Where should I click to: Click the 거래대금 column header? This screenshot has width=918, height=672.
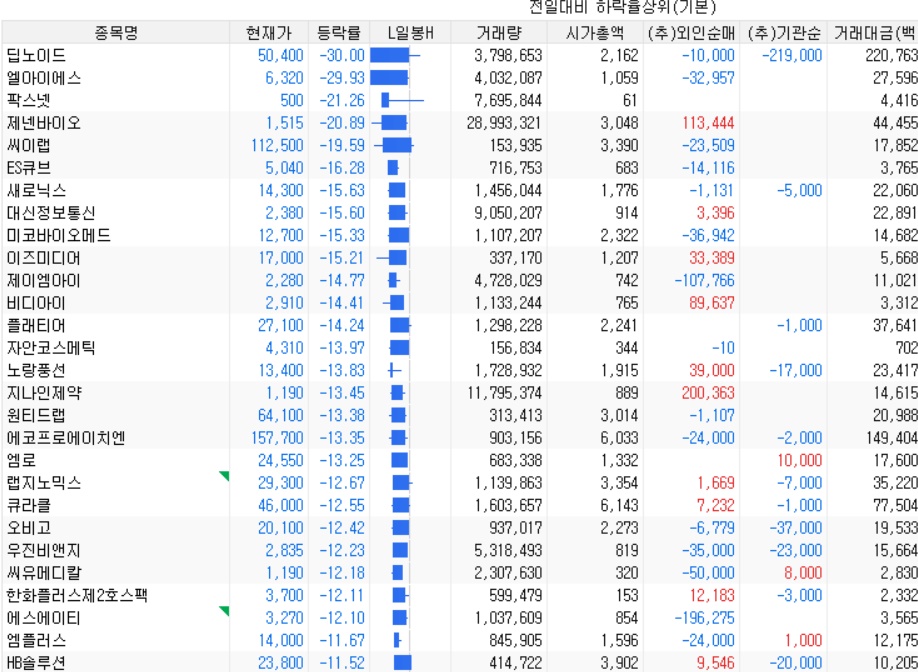click(x=873, y=33)
